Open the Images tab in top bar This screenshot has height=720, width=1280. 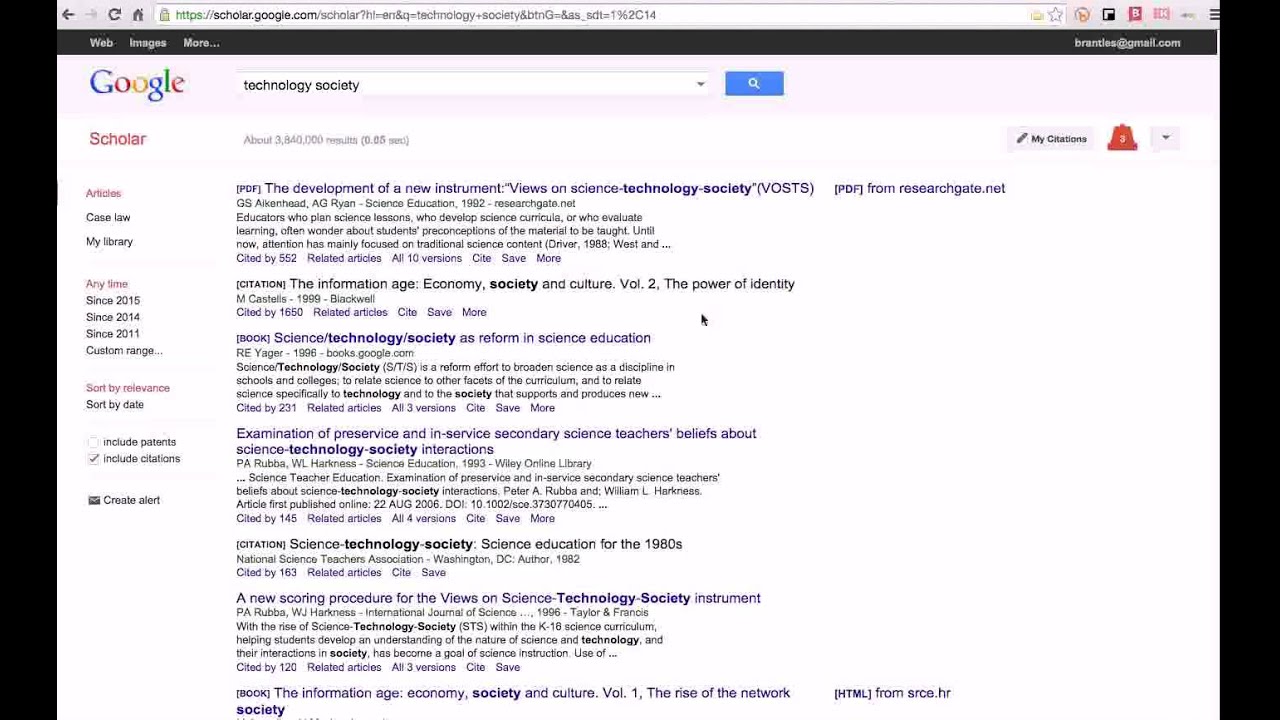pyautogui.click(x=147, y=43)
